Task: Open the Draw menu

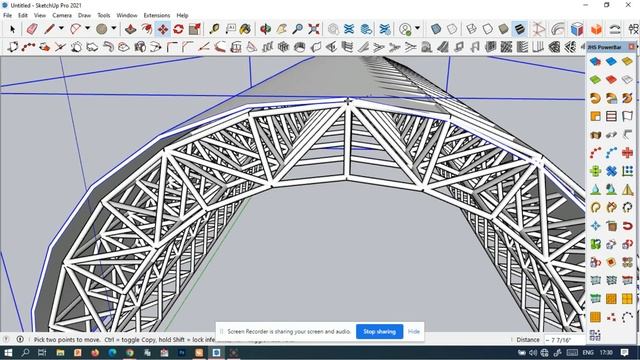Action: click(x=84, y=15)
